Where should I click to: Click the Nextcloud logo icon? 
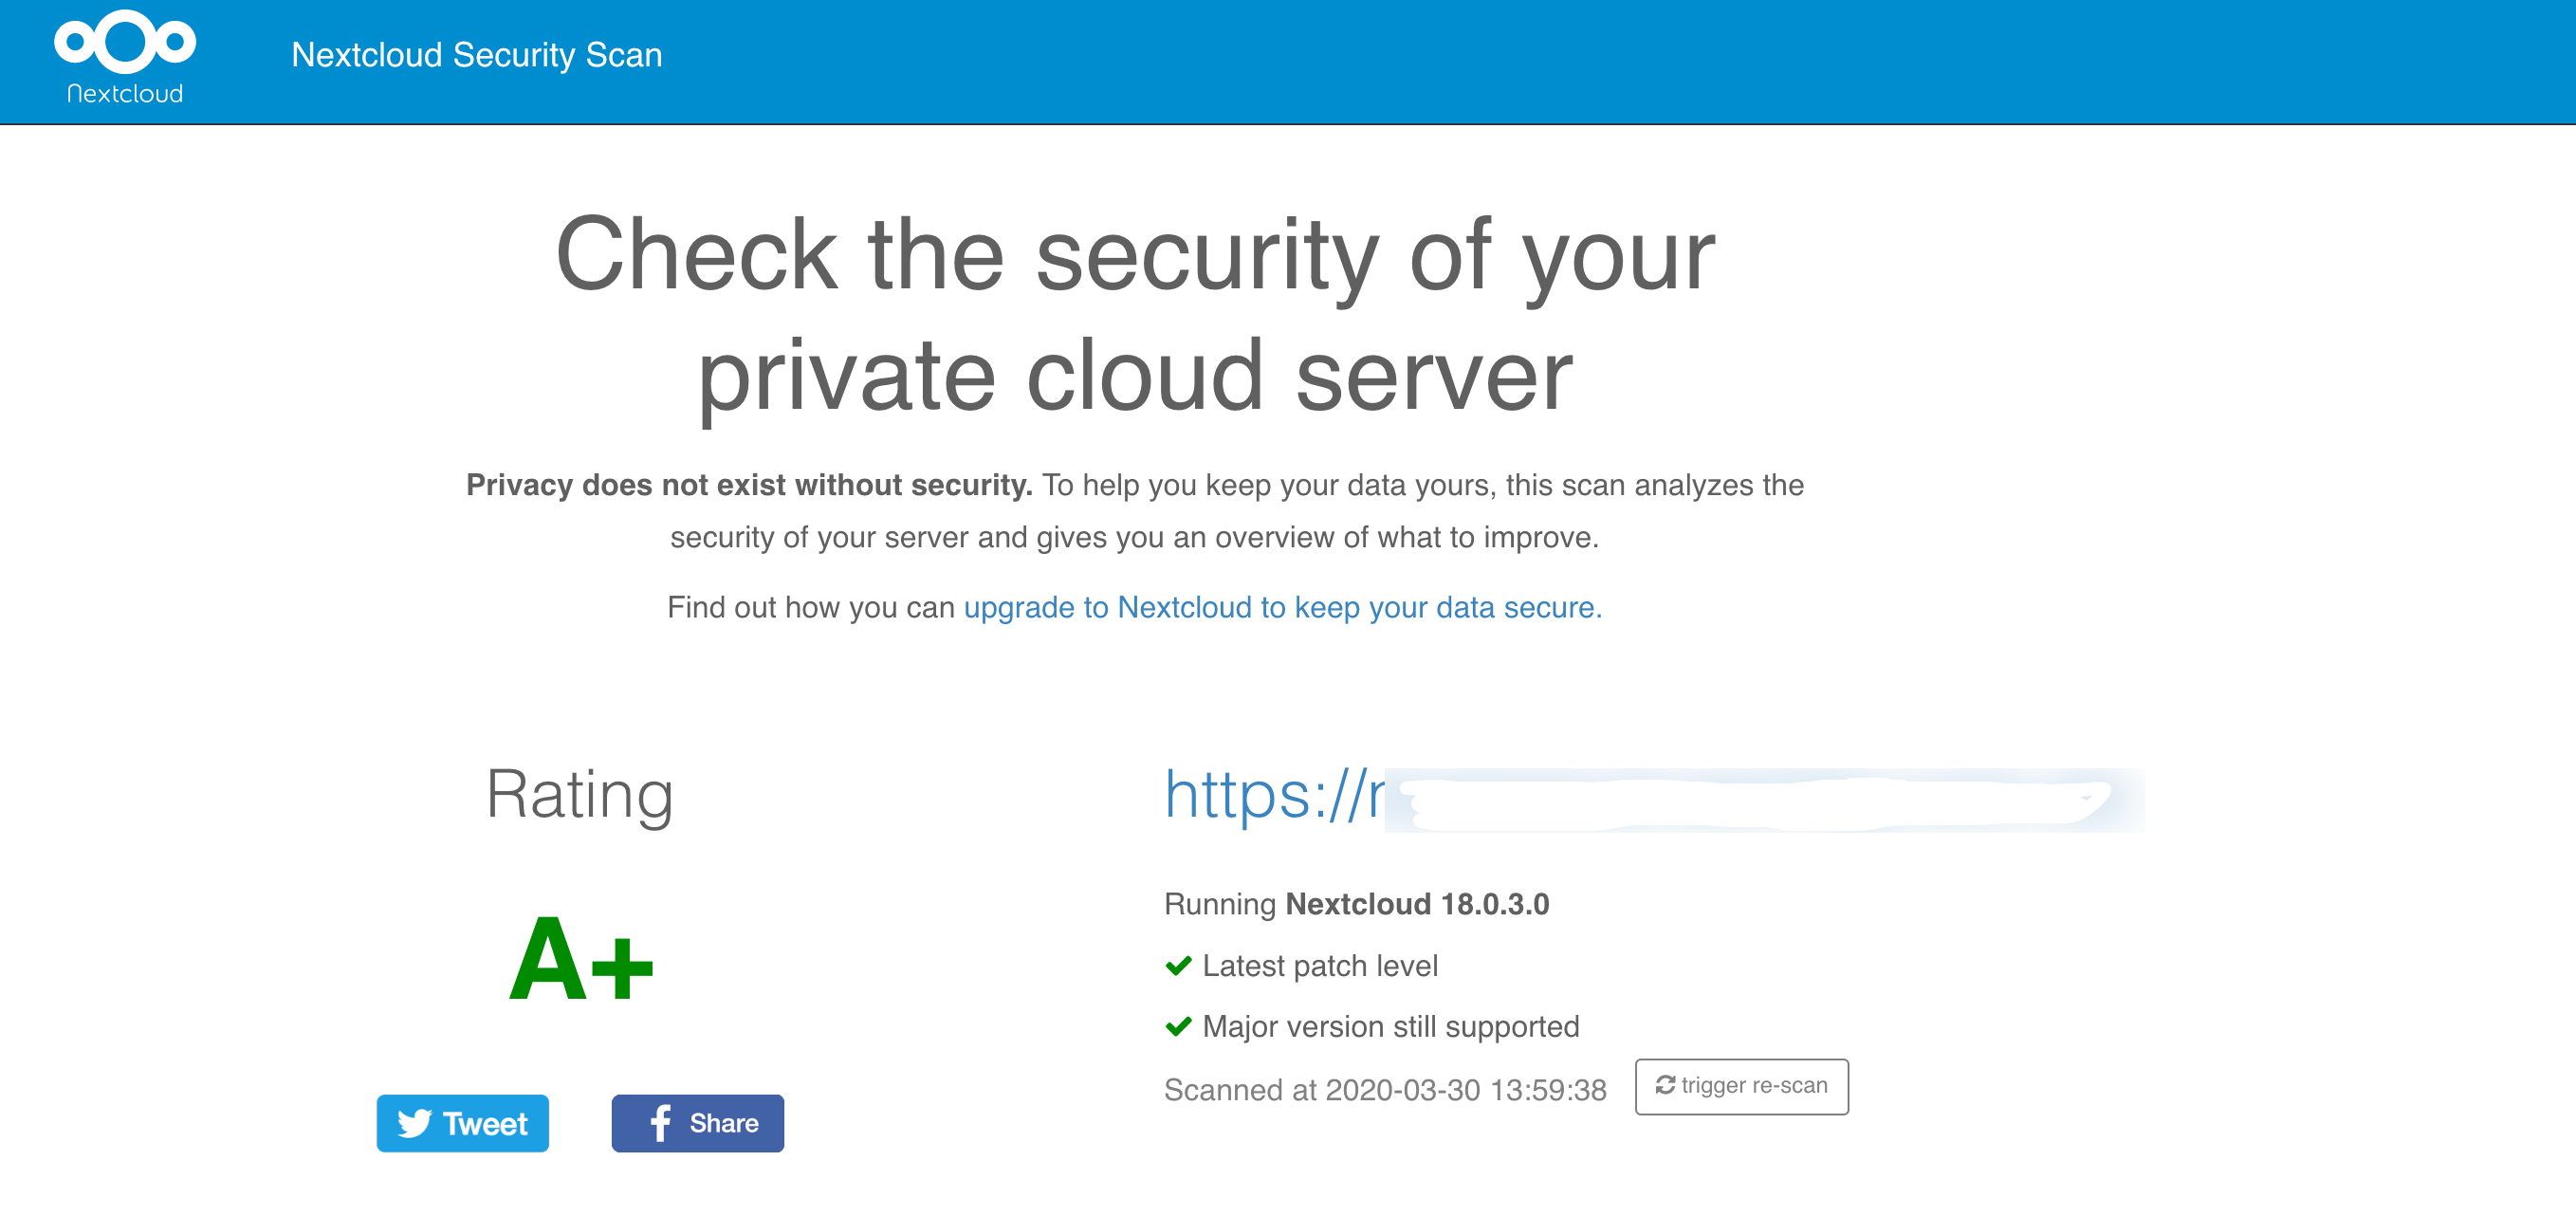click(x=125, y=41)
